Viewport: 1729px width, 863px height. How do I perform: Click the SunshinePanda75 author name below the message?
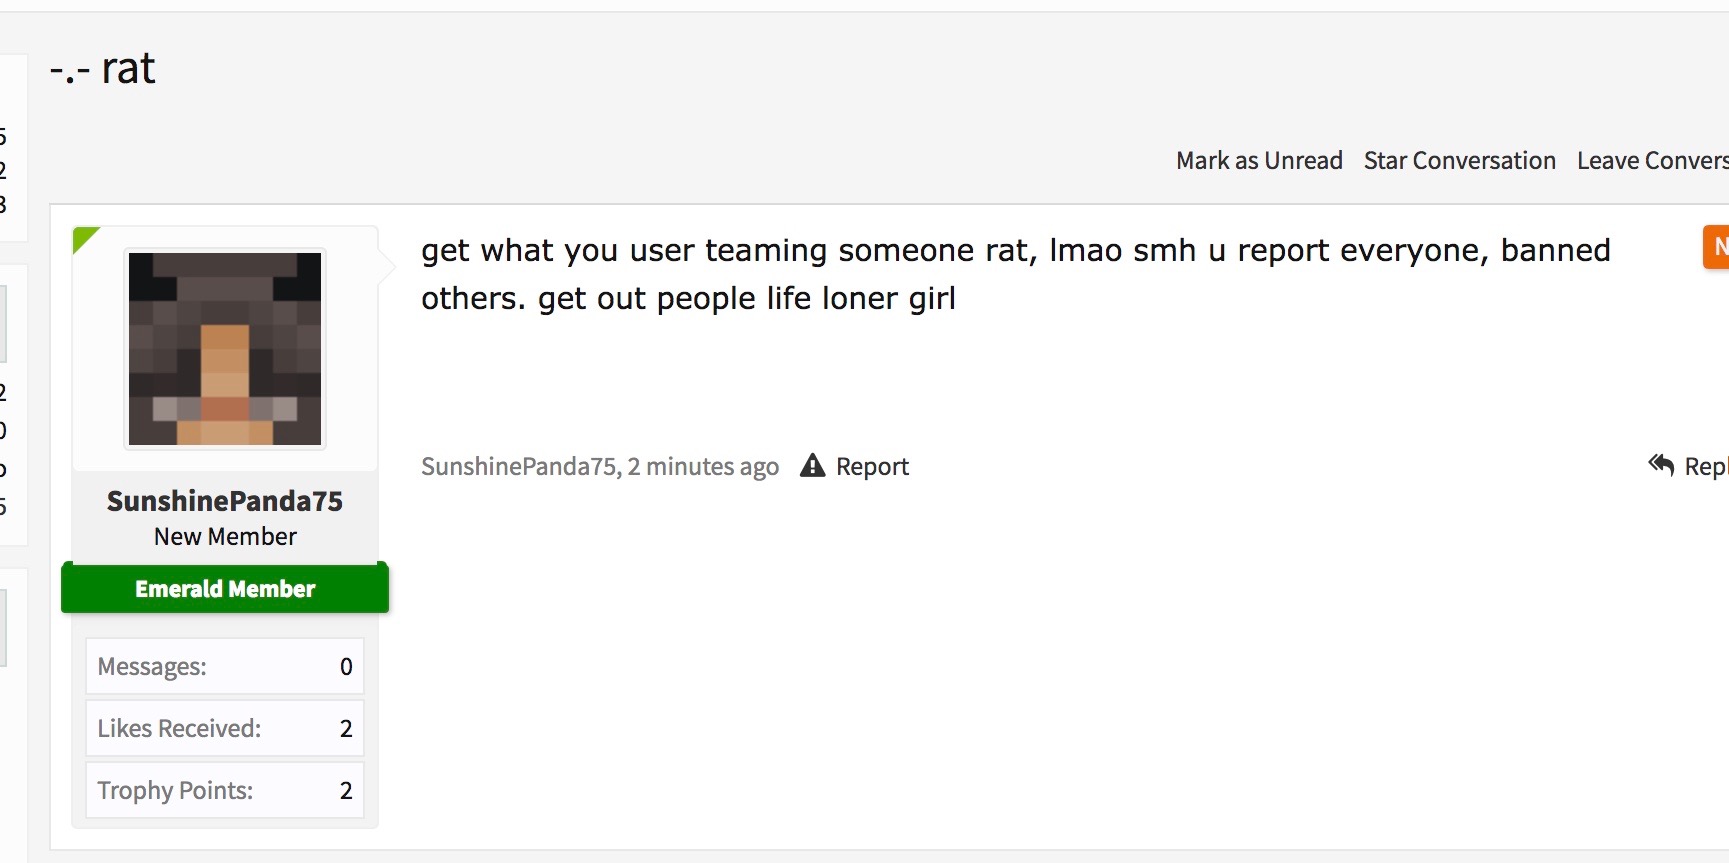click(519, 467)
